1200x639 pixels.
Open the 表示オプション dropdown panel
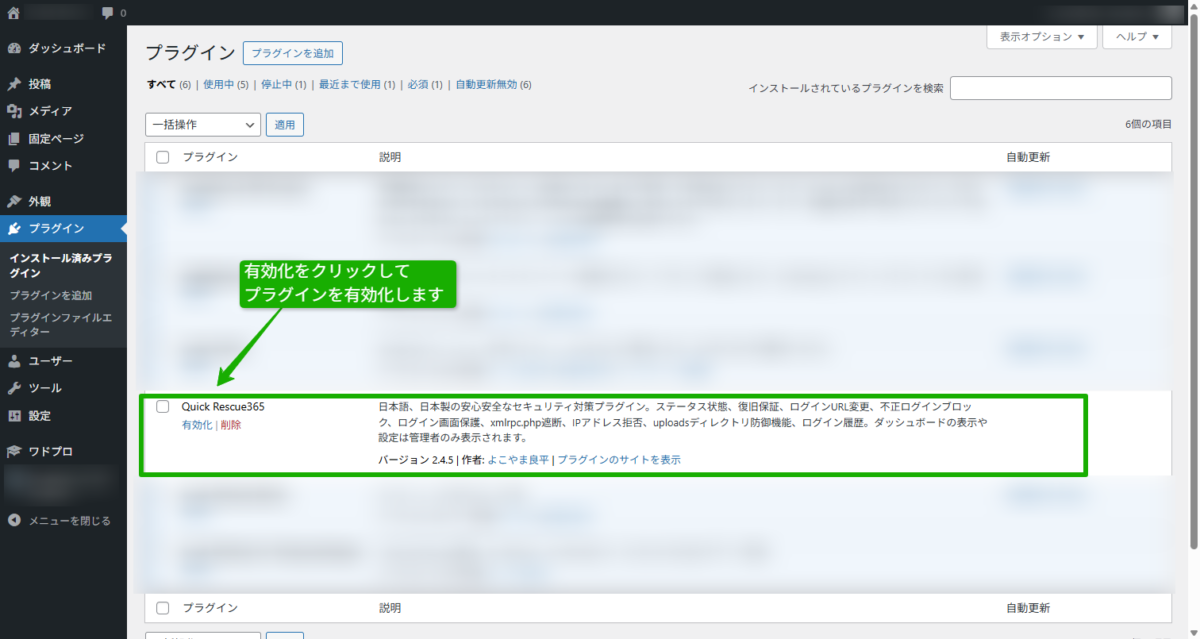click(x=1041, y=35)
